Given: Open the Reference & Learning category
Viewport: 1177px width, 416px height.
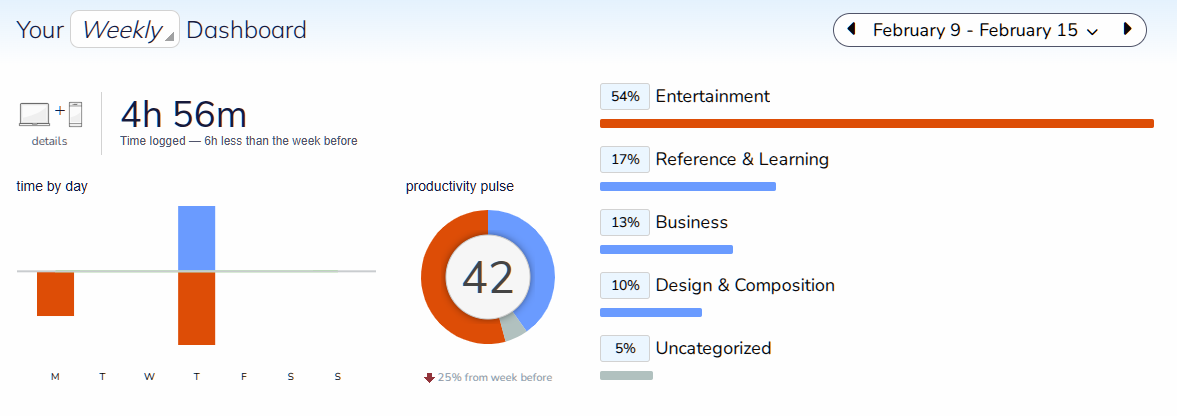Looking at the screenshot, I should (x=742, y=159).
